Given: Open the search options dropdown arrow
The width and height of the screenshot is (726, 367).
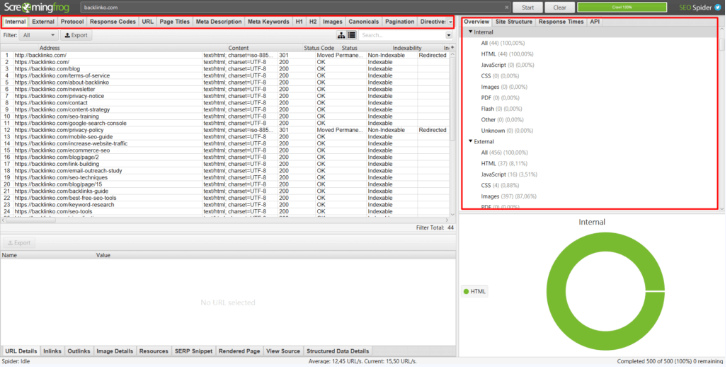Looking at the screenshot, I should [x=449, y=35].
